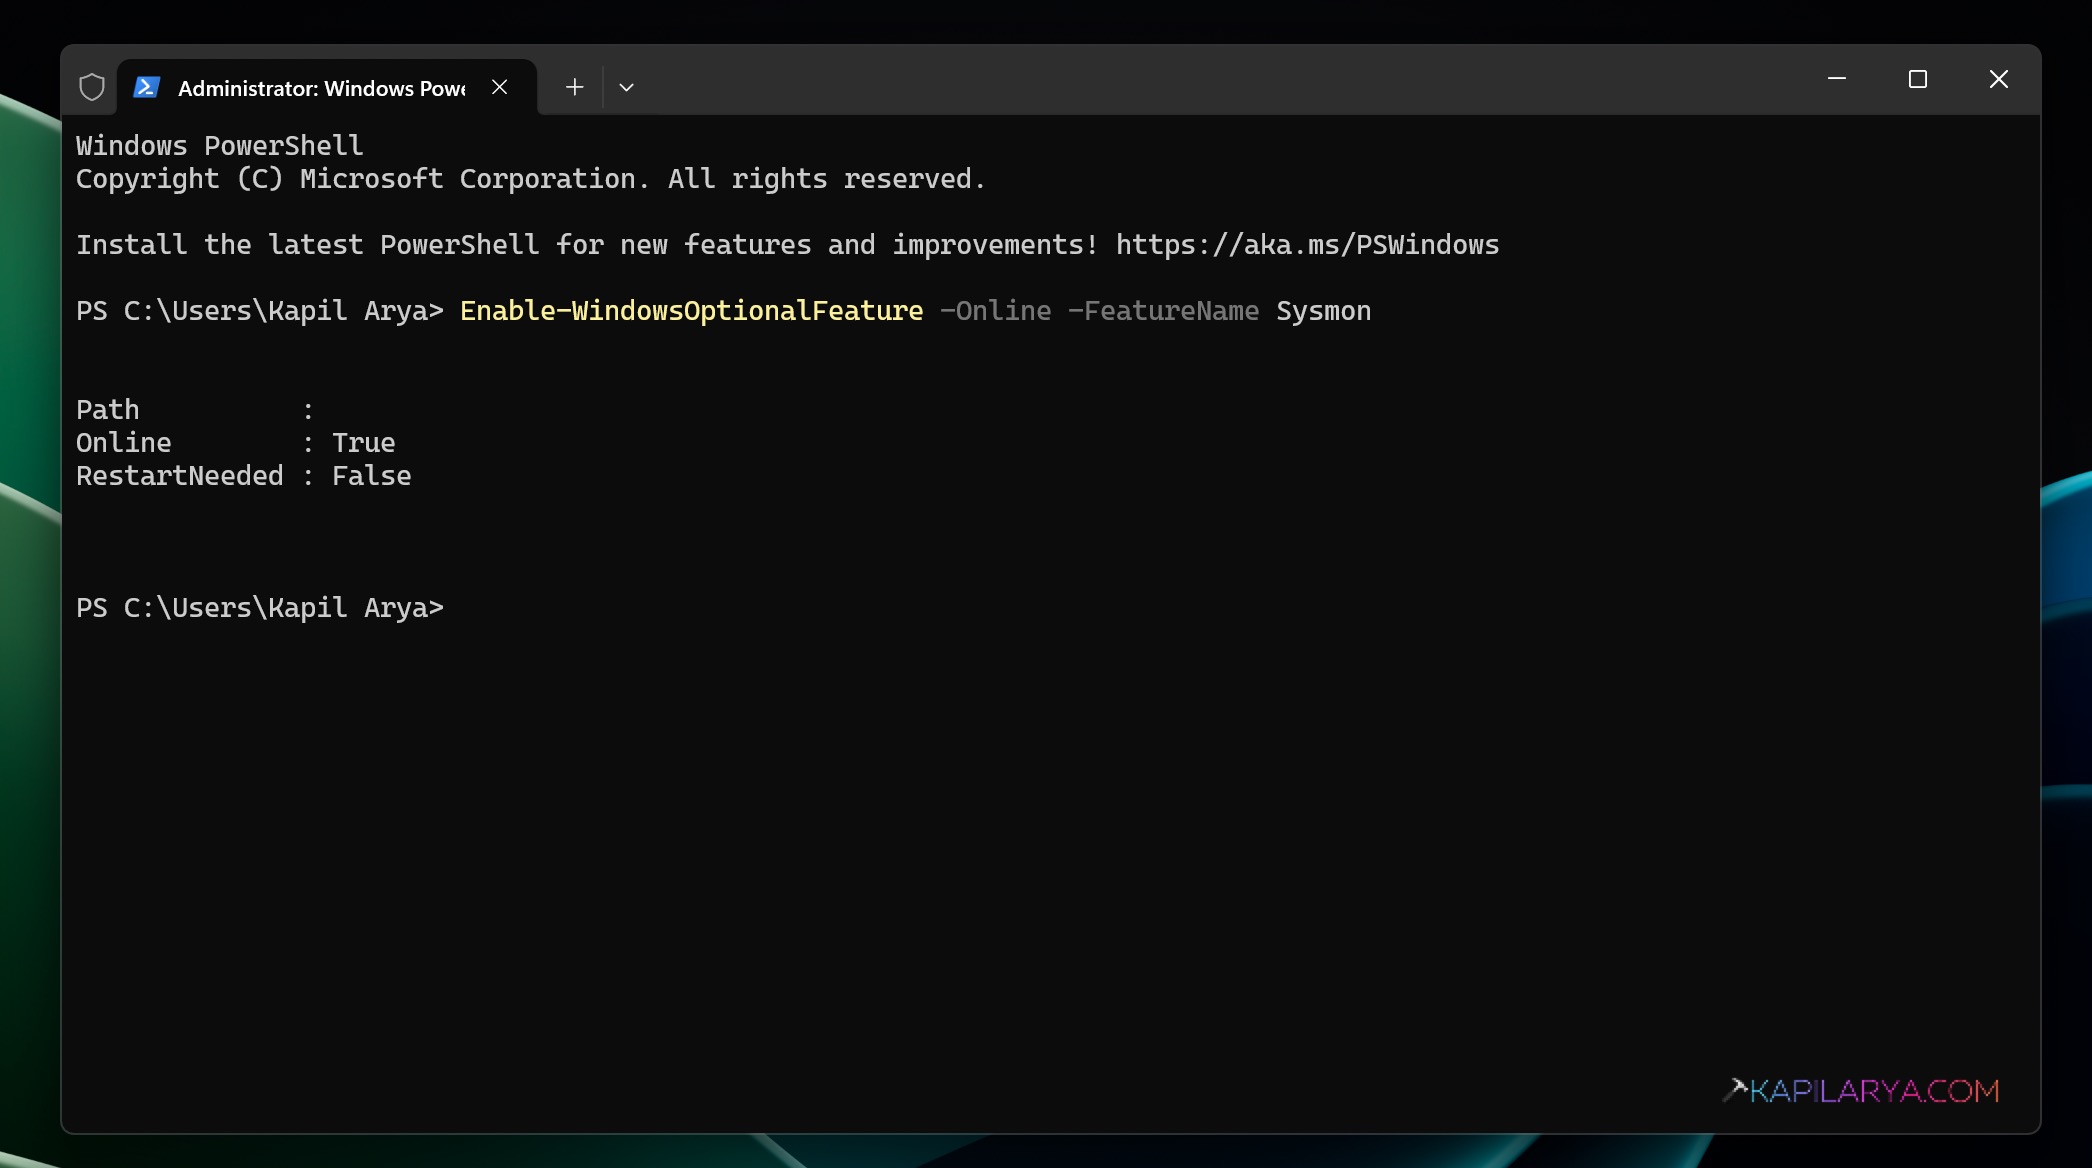Select the RestartNeeded False output line
The height and width of the screenshot is (1168, 2092).
[x=243, y=475]
